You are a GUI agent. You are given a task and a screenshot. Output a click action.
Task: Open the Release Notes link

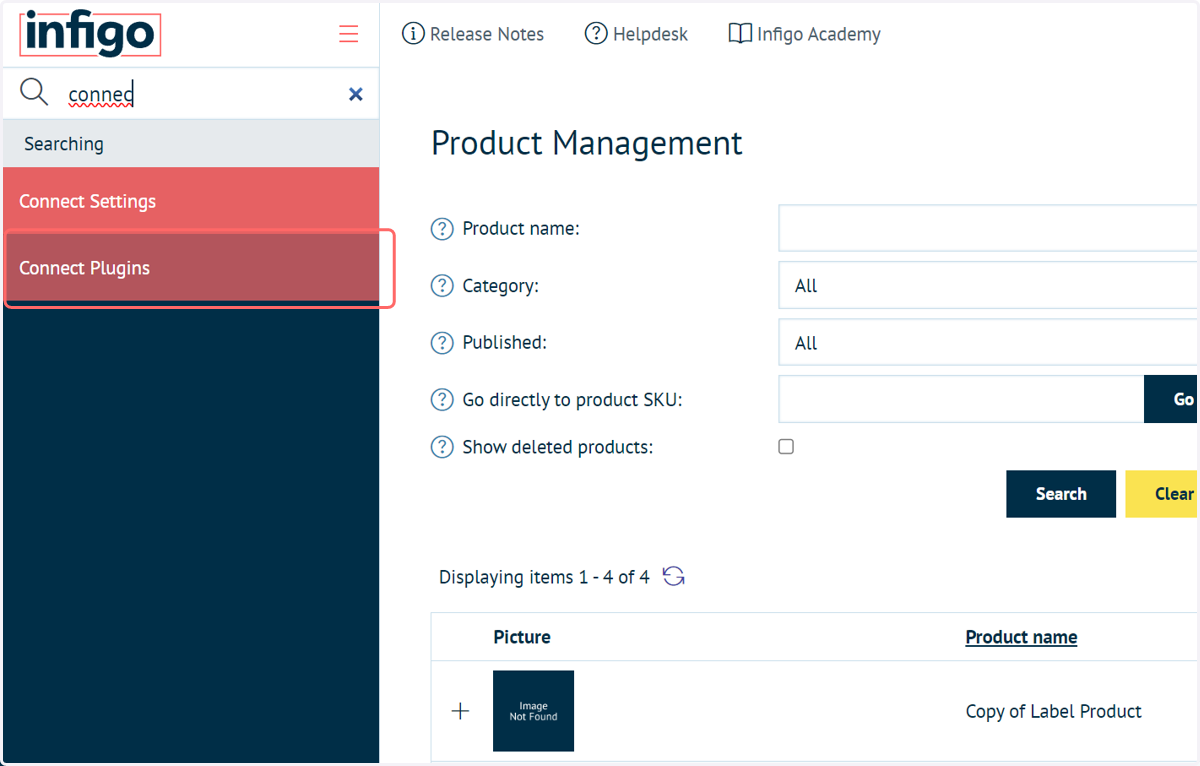(x=473, y=34)
